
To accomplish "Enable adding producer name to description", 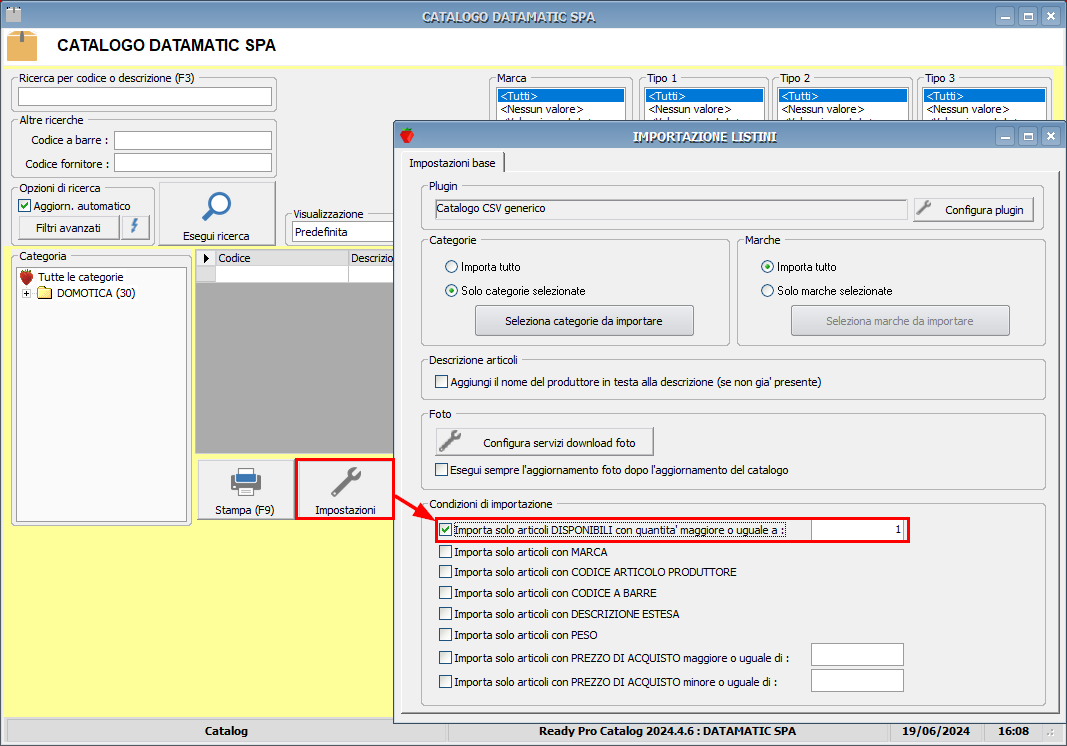I will 442,382.
